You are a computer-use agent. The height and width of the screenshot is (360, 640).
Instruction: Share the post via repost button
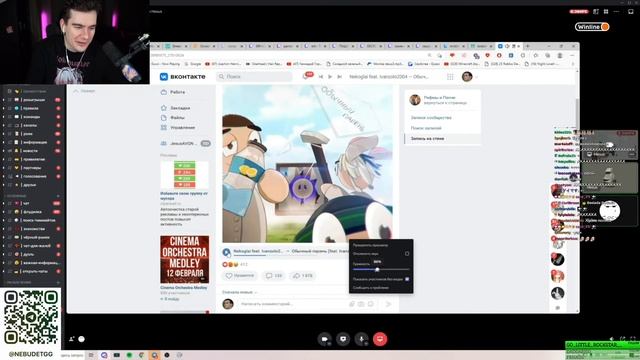(x=302, y=276)
